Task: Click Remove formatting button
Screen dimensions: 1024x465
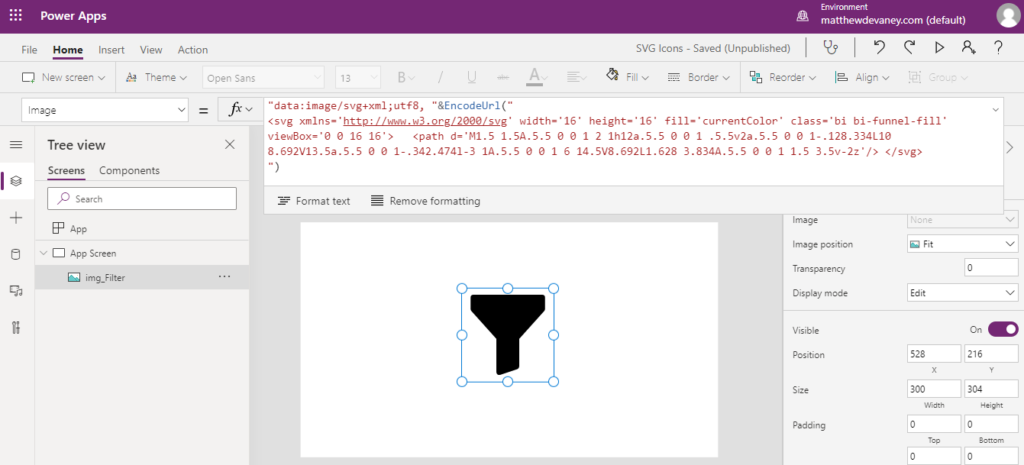Action: 425,201
